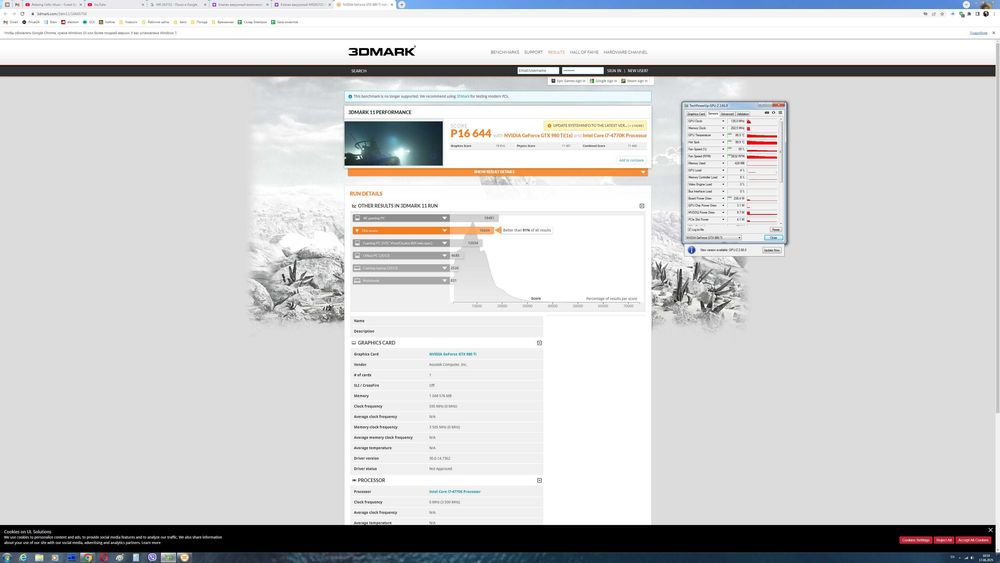Focus the Email/Username input field
The height and width of the screenshot is (563, 1000).
pyautogui.click(x=538, y=71)
